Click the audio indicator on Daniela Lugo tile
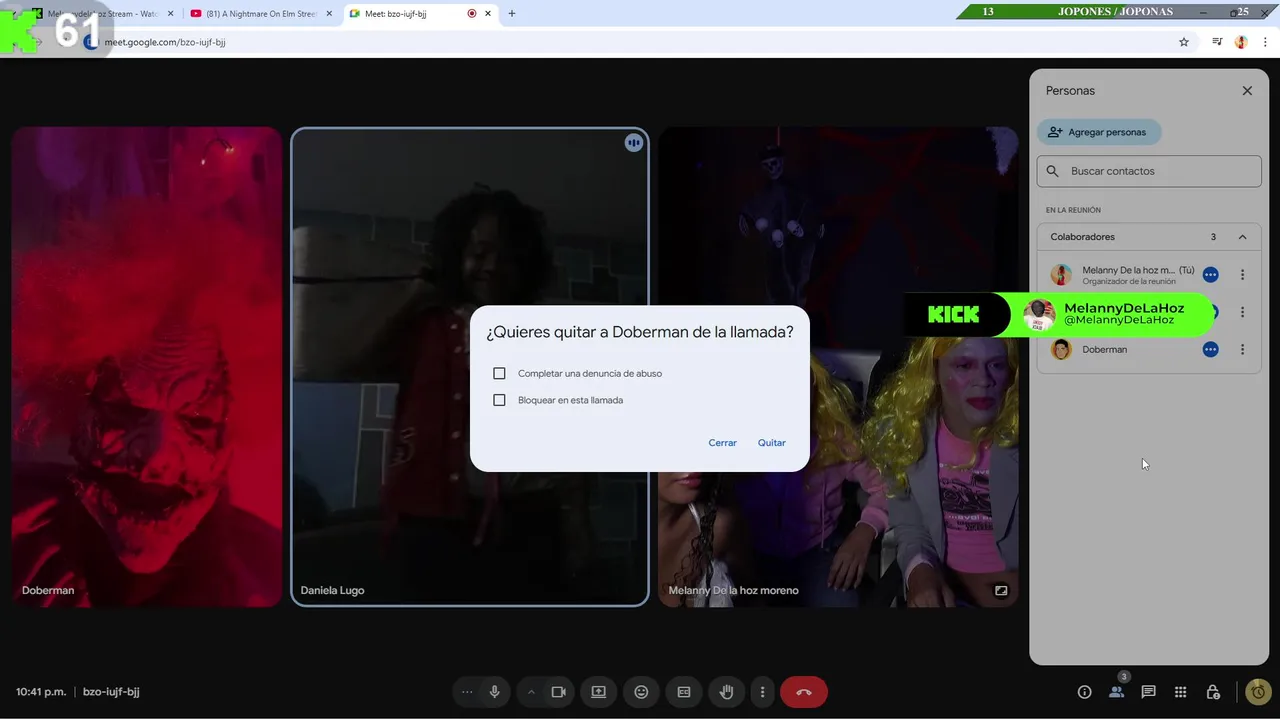1280x720 pixels. pos(633,143)
